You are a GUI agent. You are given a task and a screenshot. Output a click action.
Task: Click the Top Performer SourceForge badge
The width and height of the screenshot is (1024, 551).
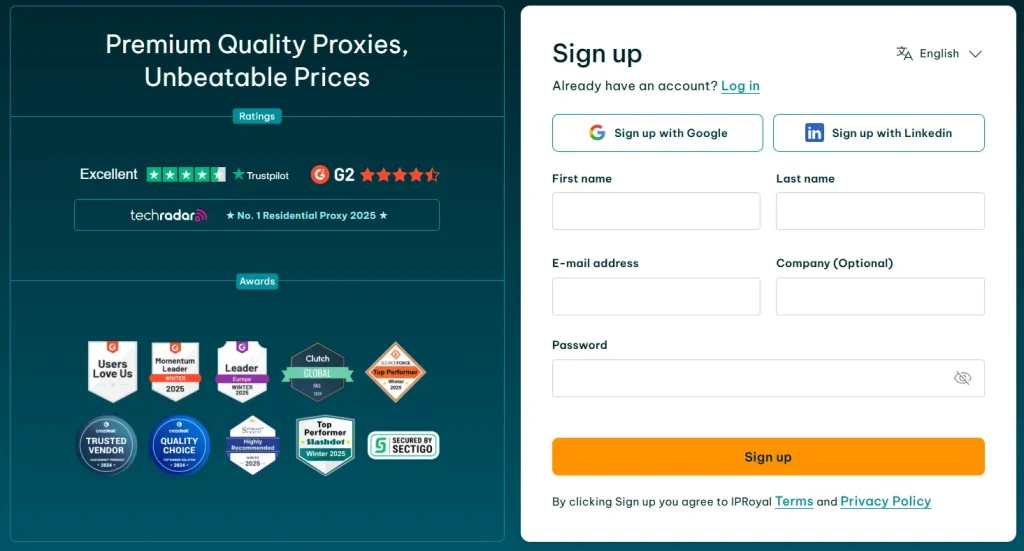395,372
